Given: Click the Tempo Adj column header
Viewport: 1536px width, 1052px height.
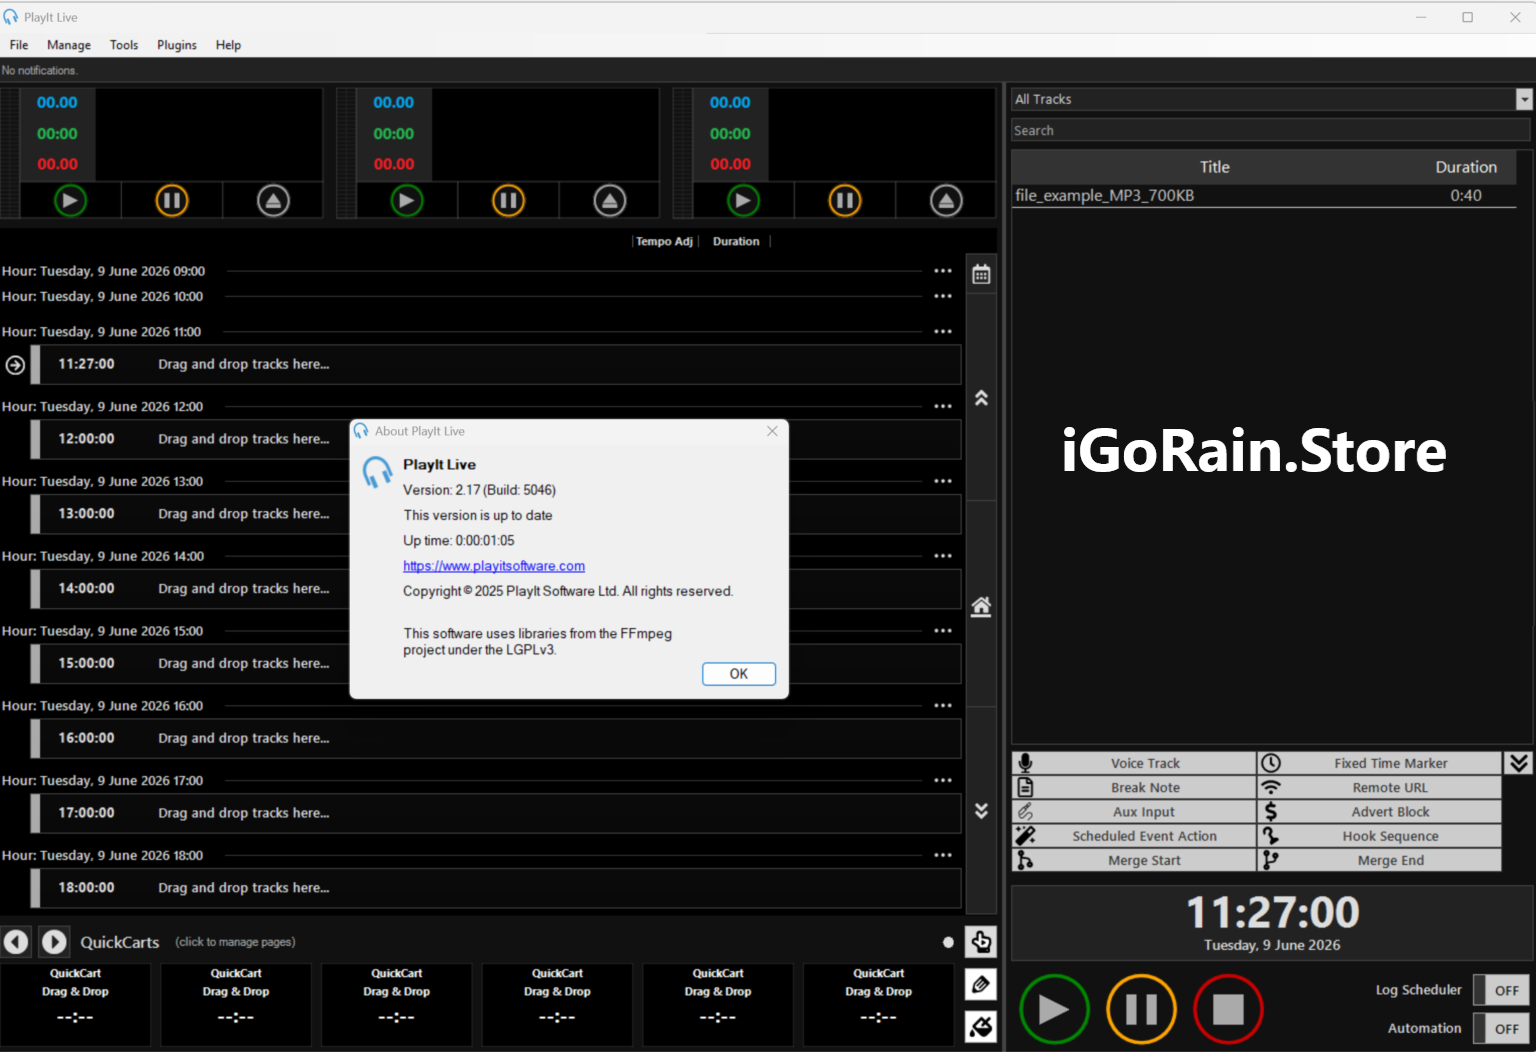Looking at the screenshot, I should coord(664,241).
